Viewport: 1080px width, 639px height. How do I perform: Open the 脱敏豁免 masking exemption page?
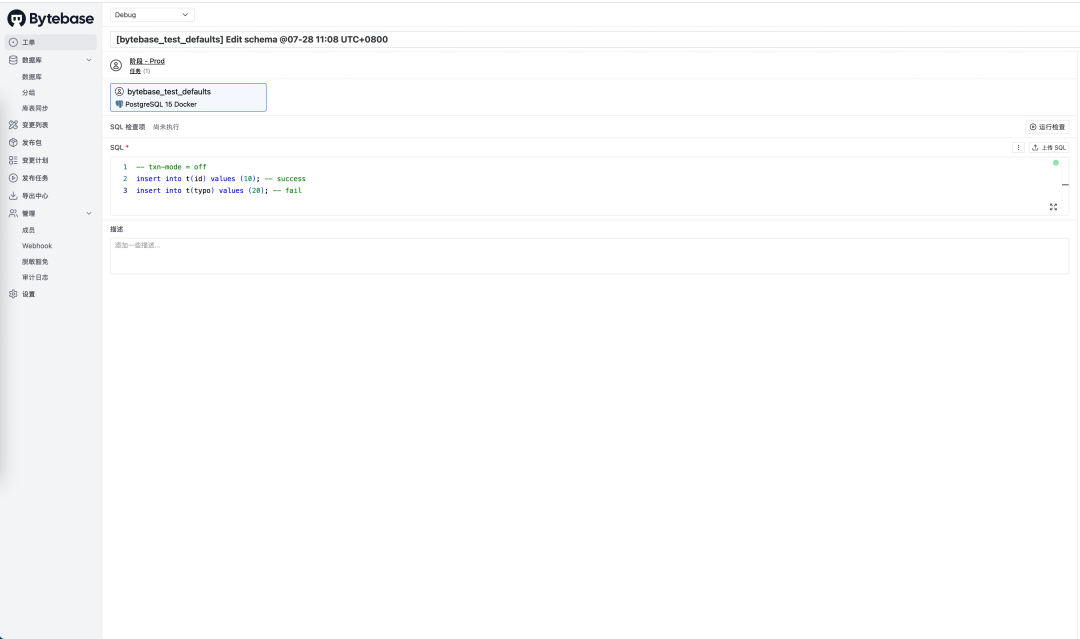[x=35, y=262]
